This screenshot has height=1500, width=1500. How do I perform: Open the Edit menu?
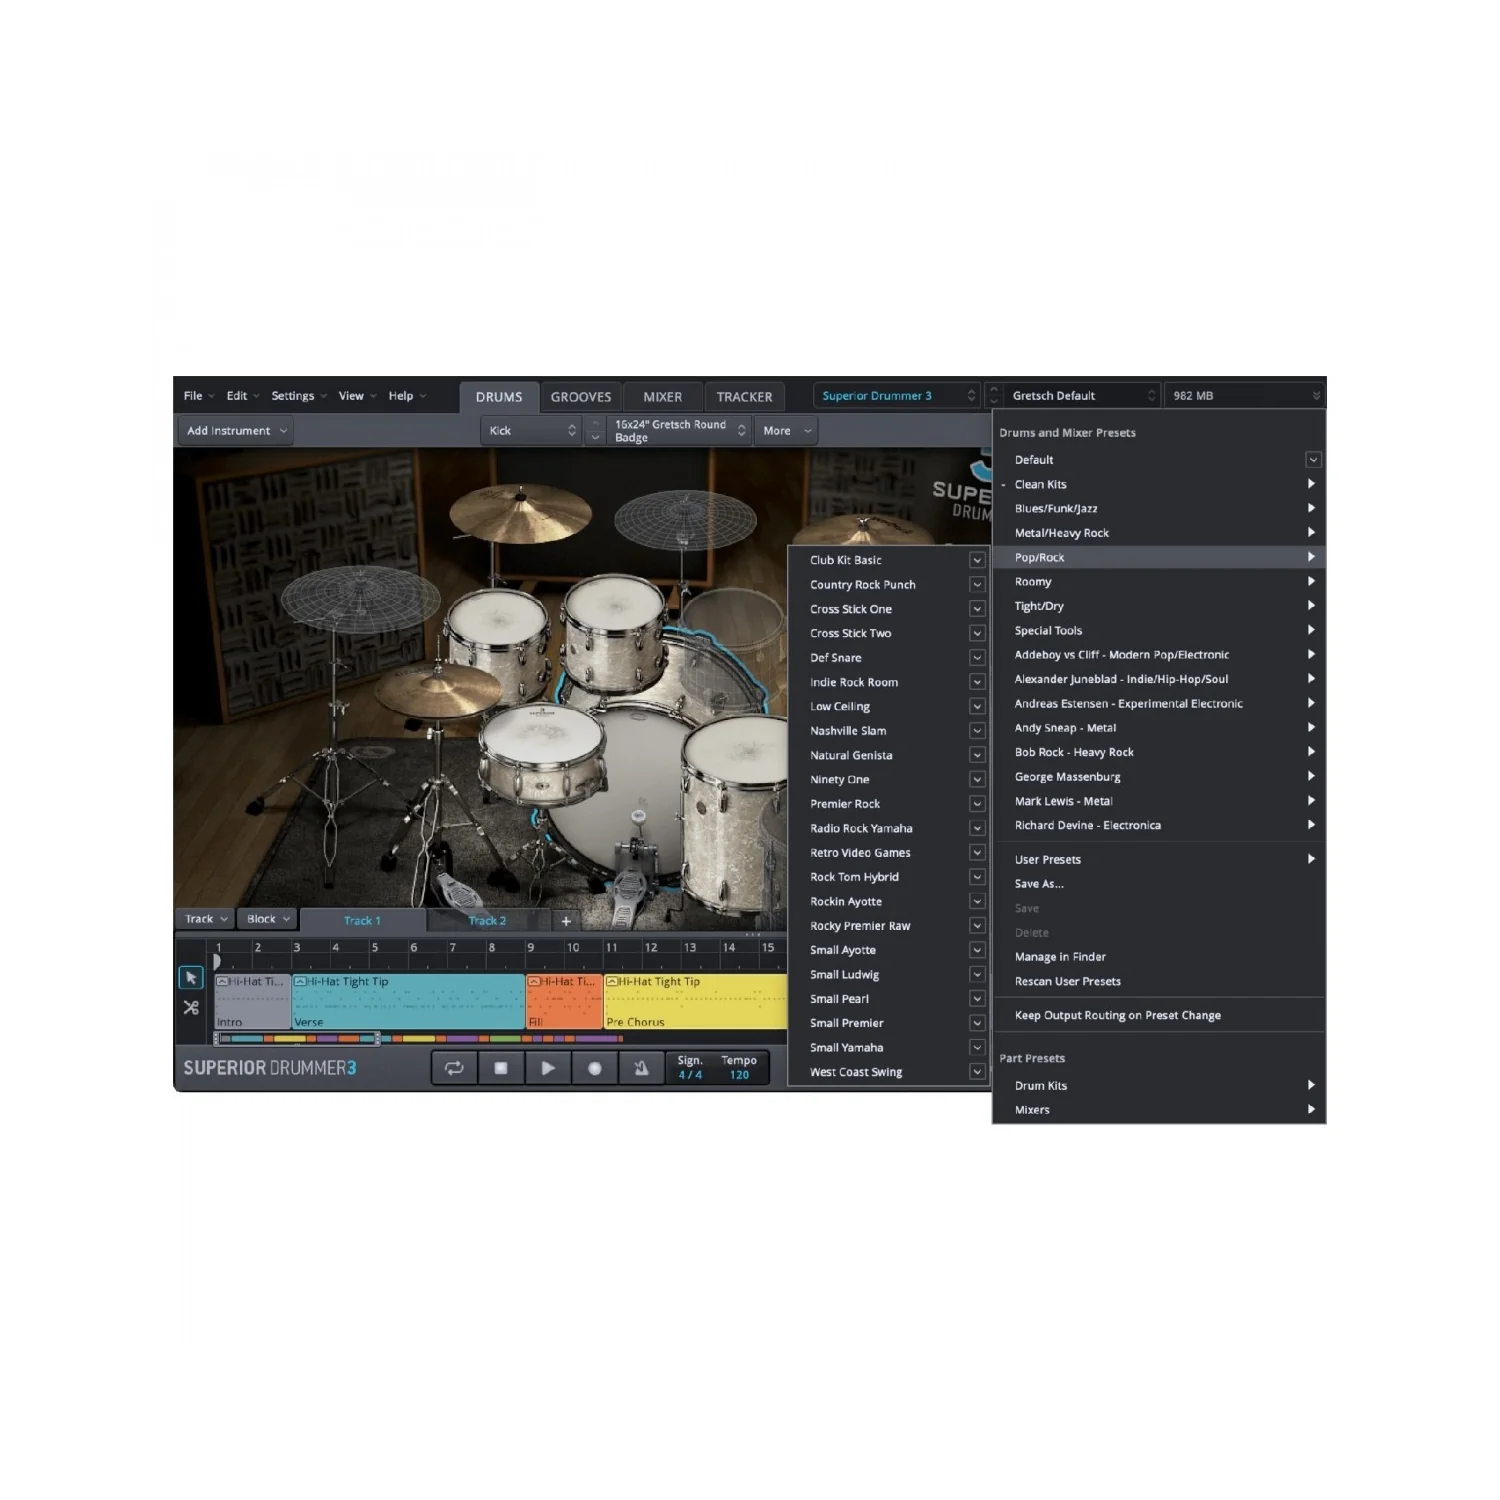coord(242,396)
